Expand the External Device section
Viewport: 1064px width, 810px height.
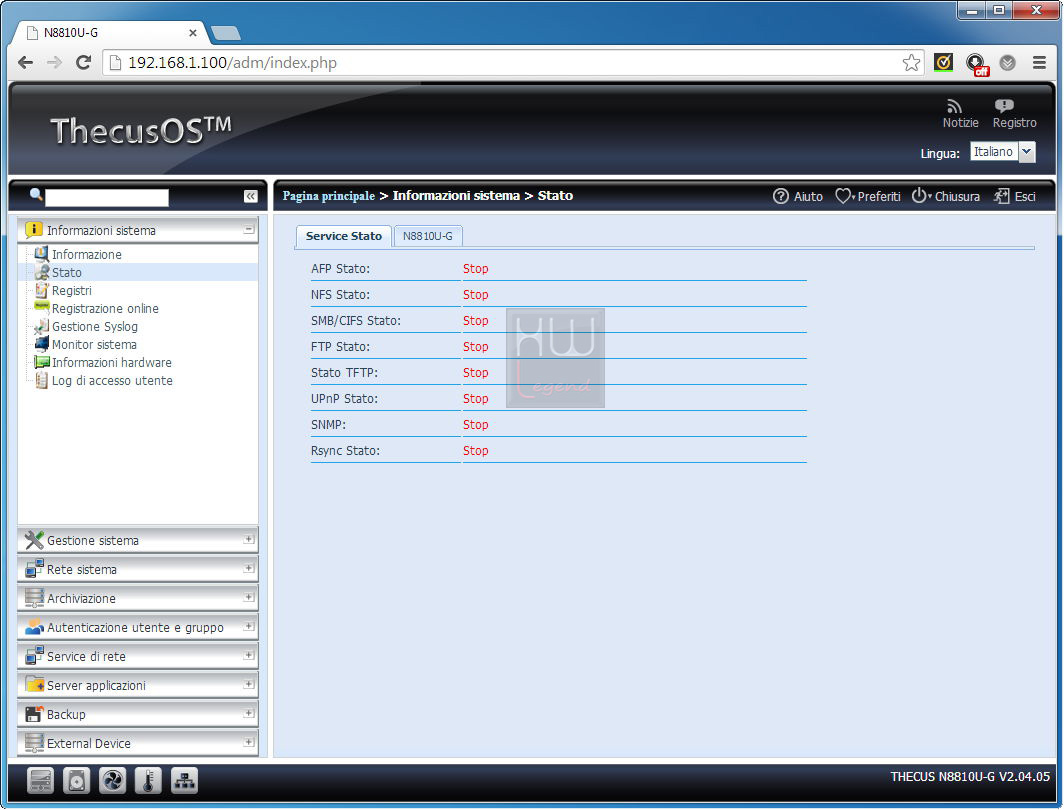pos(249,742)
